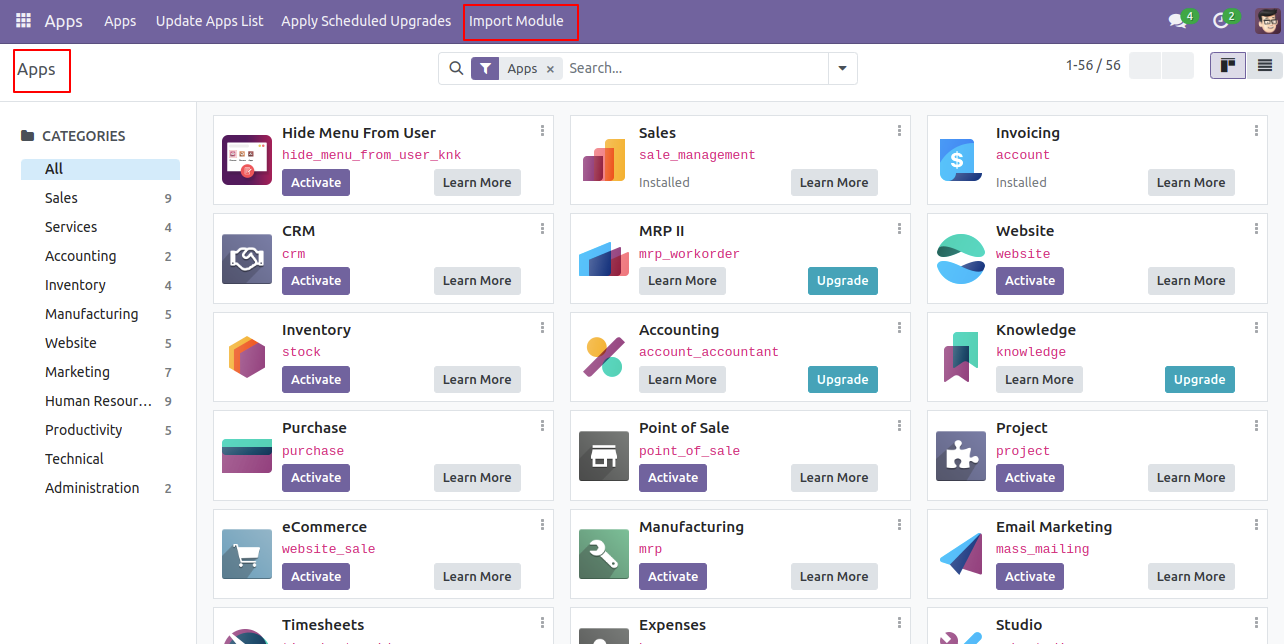Image resolution: width=1284 pixels, height=644 pixels.
Task: Click the Email Marketing paper plane icon
Action: [961, 554]
